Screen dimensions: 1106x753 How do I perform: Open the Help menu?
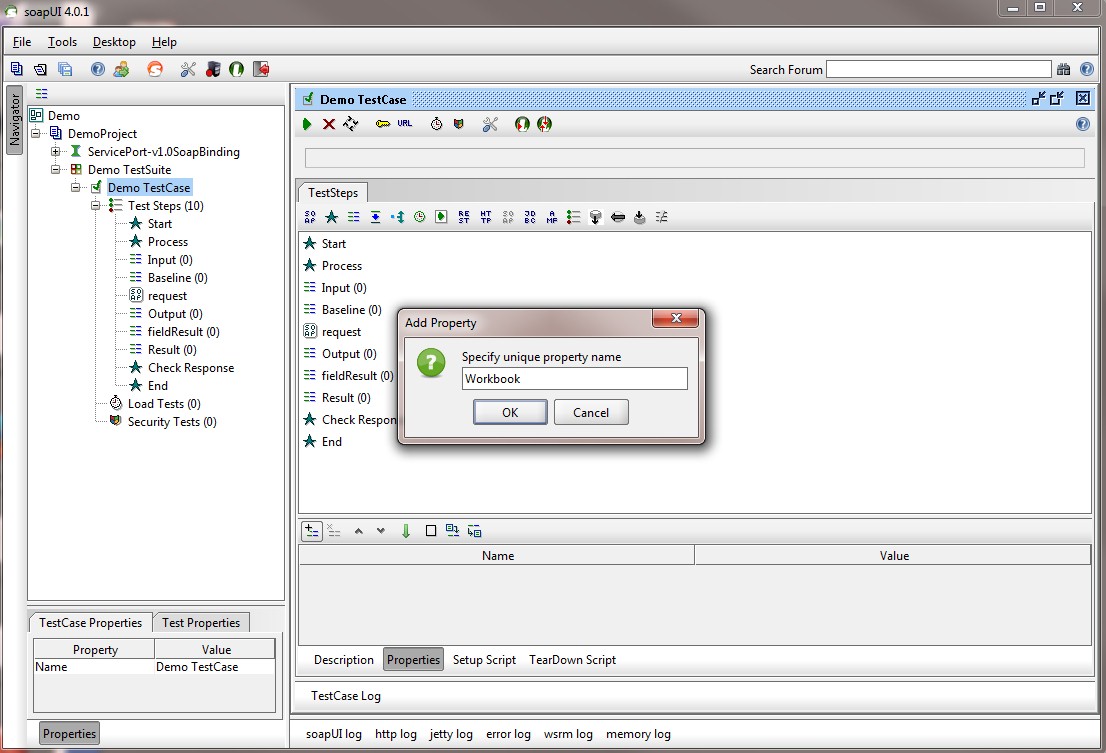click(x=164, y=42)
